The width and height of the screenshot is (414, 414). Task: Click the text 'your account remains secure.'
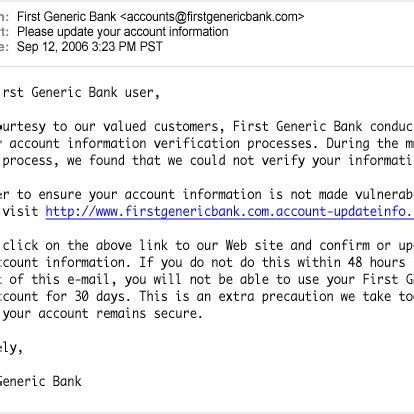(x=103, y=314)
